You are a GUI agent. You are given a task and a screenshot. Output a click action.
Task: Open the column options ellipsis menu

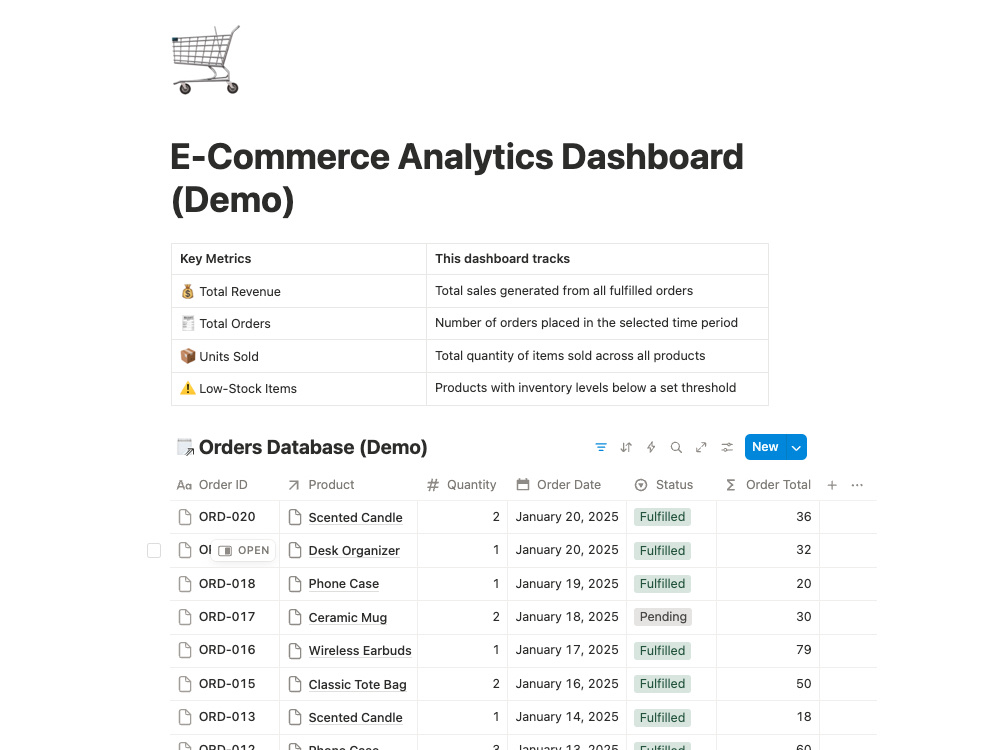857,485
